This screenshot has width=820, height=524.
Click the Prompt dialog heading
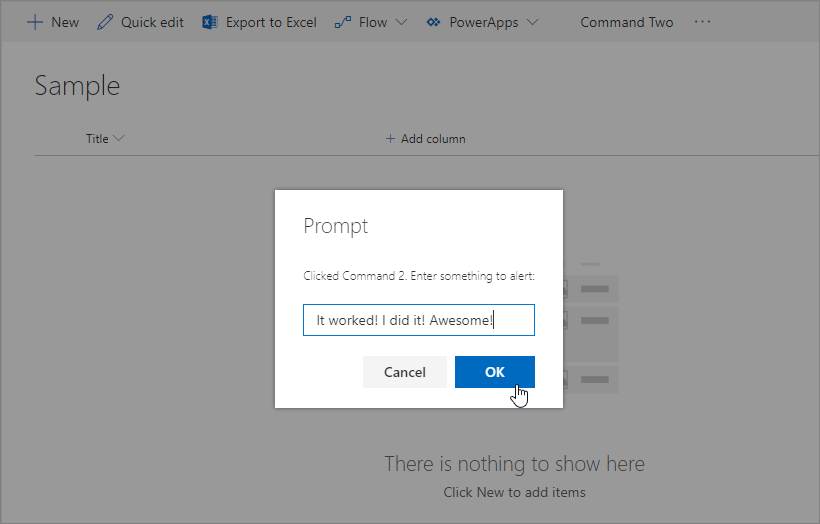point(336,226)
